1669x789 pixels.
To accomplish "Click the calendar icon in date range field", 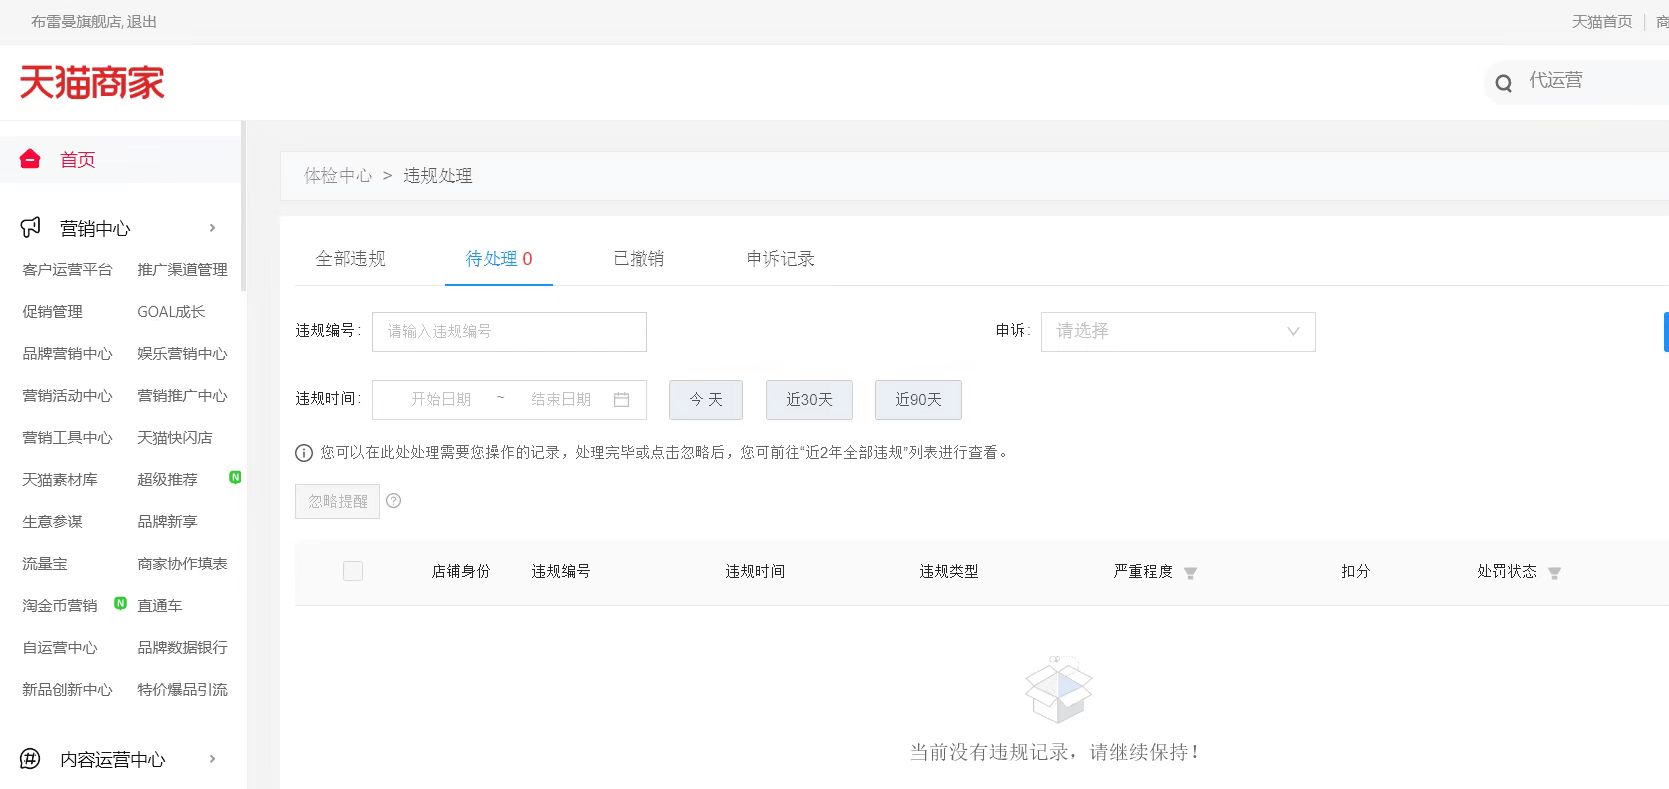I will [x=621, y=399].
